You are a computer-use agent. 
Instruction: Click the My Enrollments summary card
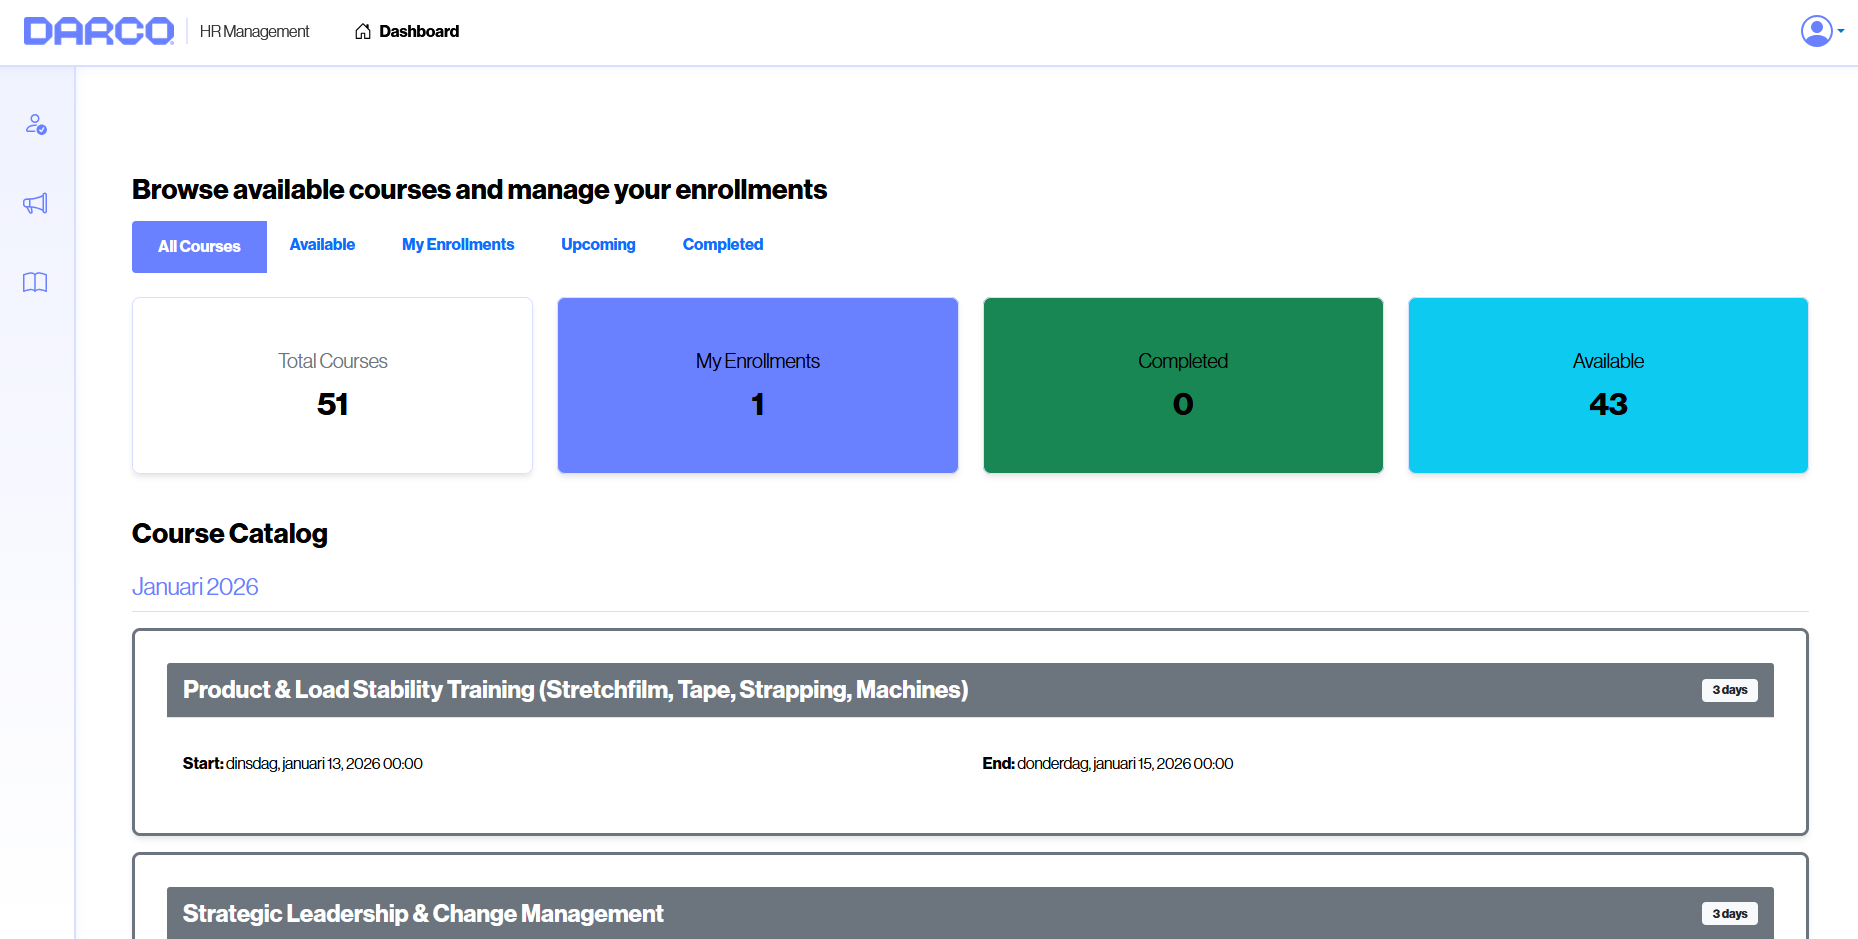(757, 385)
